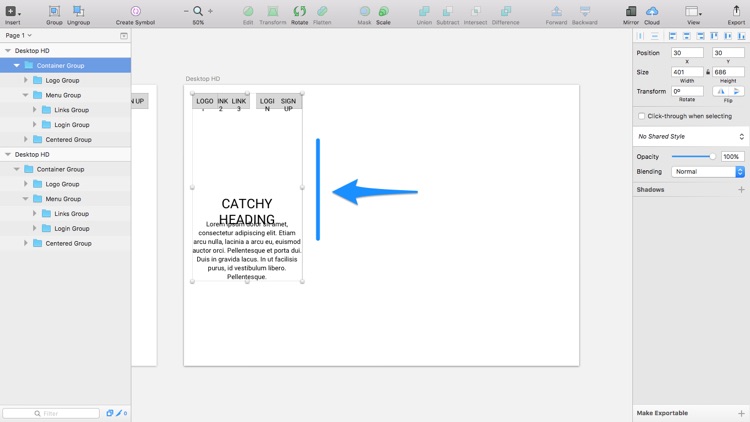Click the Mask tool icon
This screenshot has height=422, width=750.
coord(364,11)
